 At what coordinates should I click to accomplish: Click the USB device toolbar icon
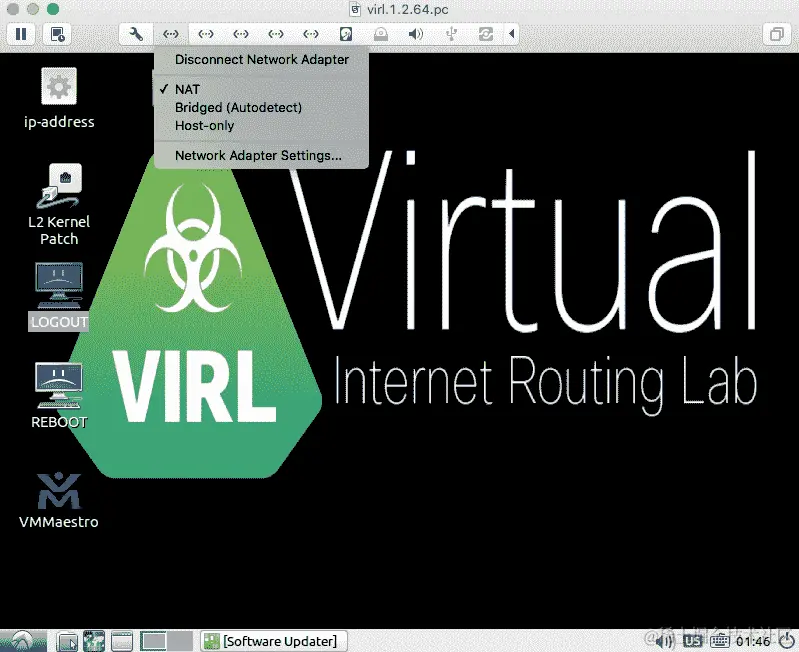[451, 34]
